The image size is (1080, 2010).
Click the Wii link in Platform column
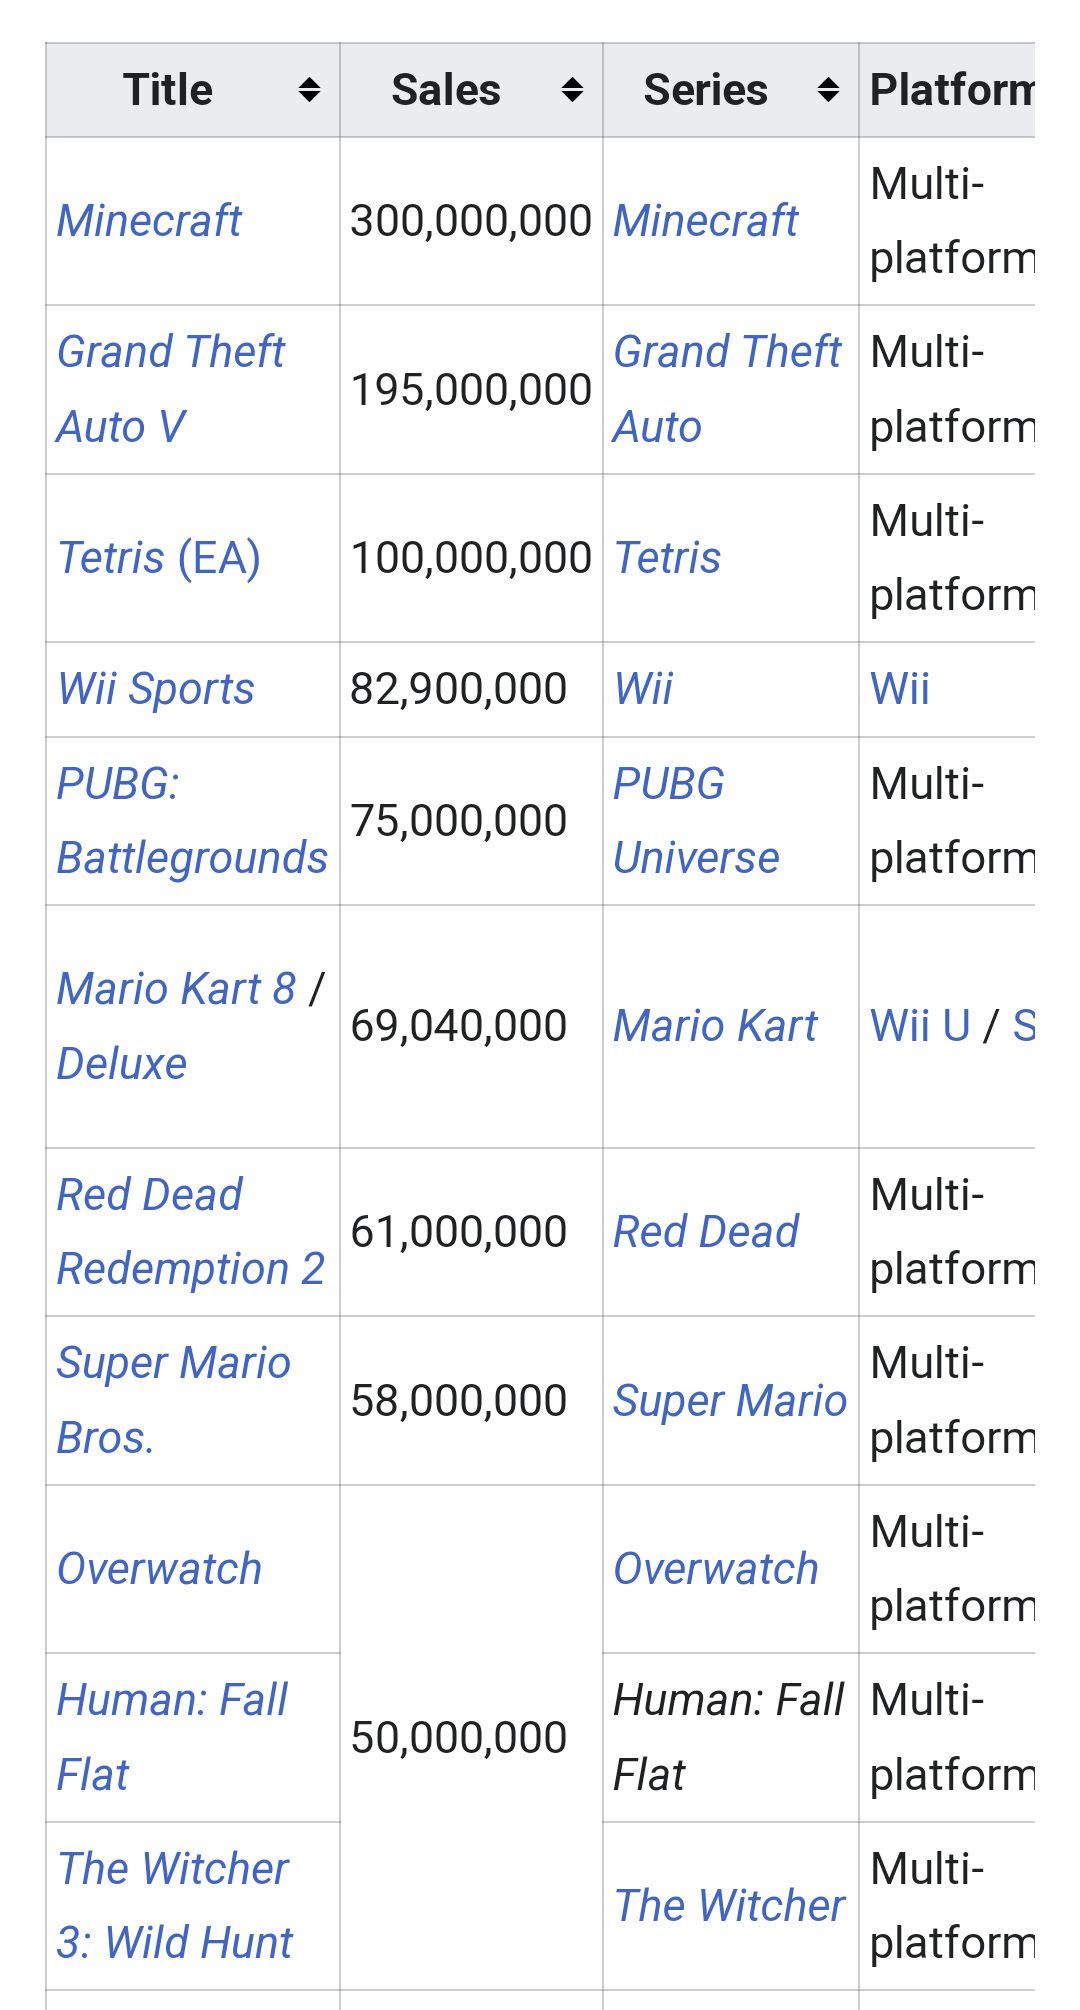click(x=900, y=689)
